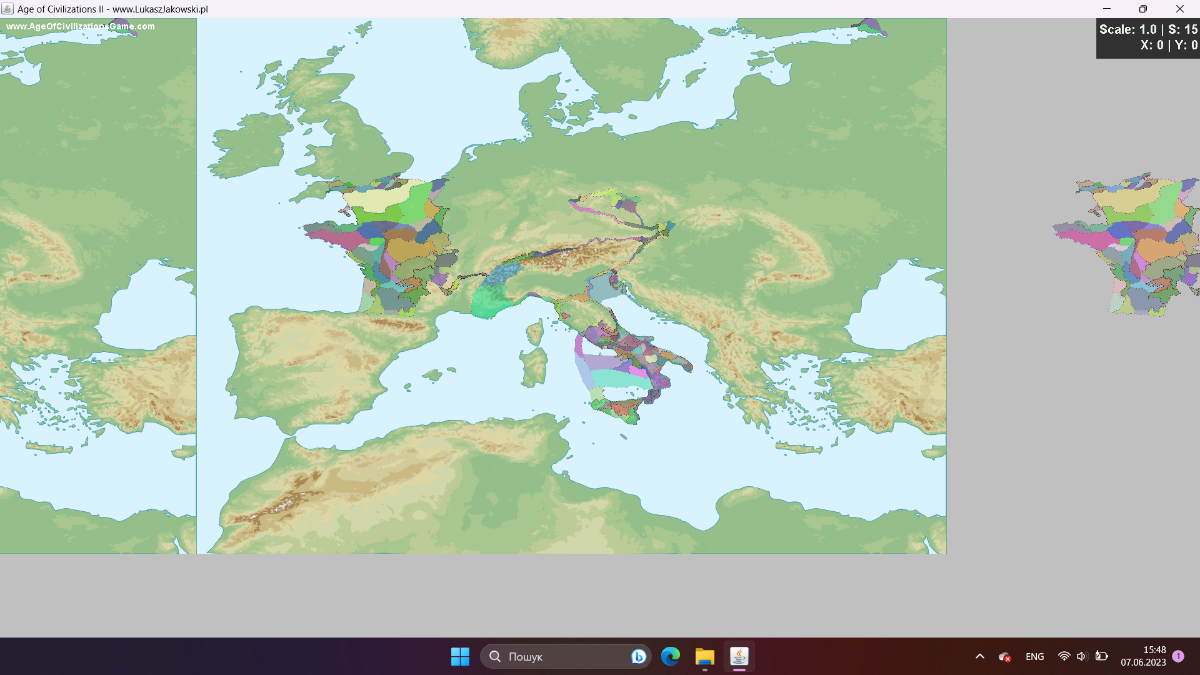Open the notification badge in the tray
Viewport: 1200px width, 675px height.
point(1178,656)
